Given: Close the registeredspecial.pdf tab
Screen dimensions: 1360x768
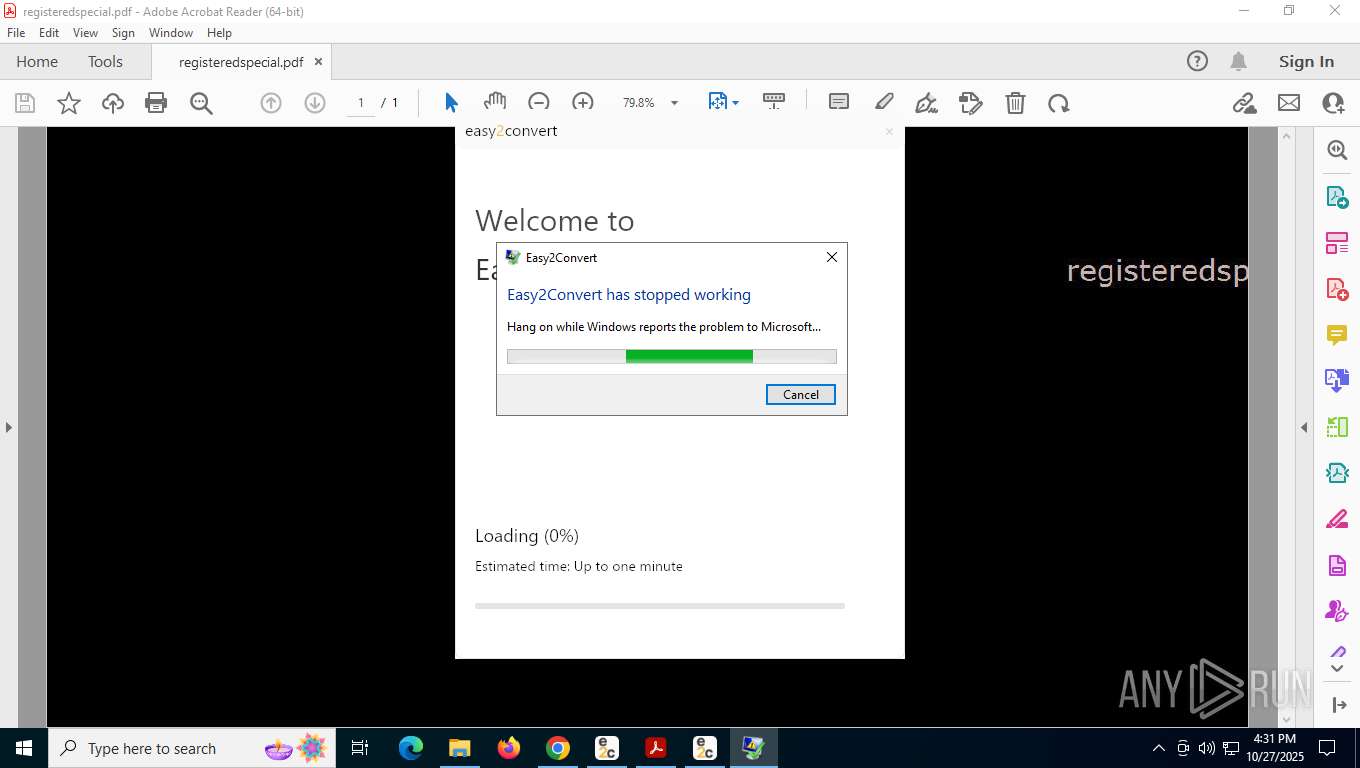Looking at the screenshot, I should pyautogui.click(x=318, y=62).
